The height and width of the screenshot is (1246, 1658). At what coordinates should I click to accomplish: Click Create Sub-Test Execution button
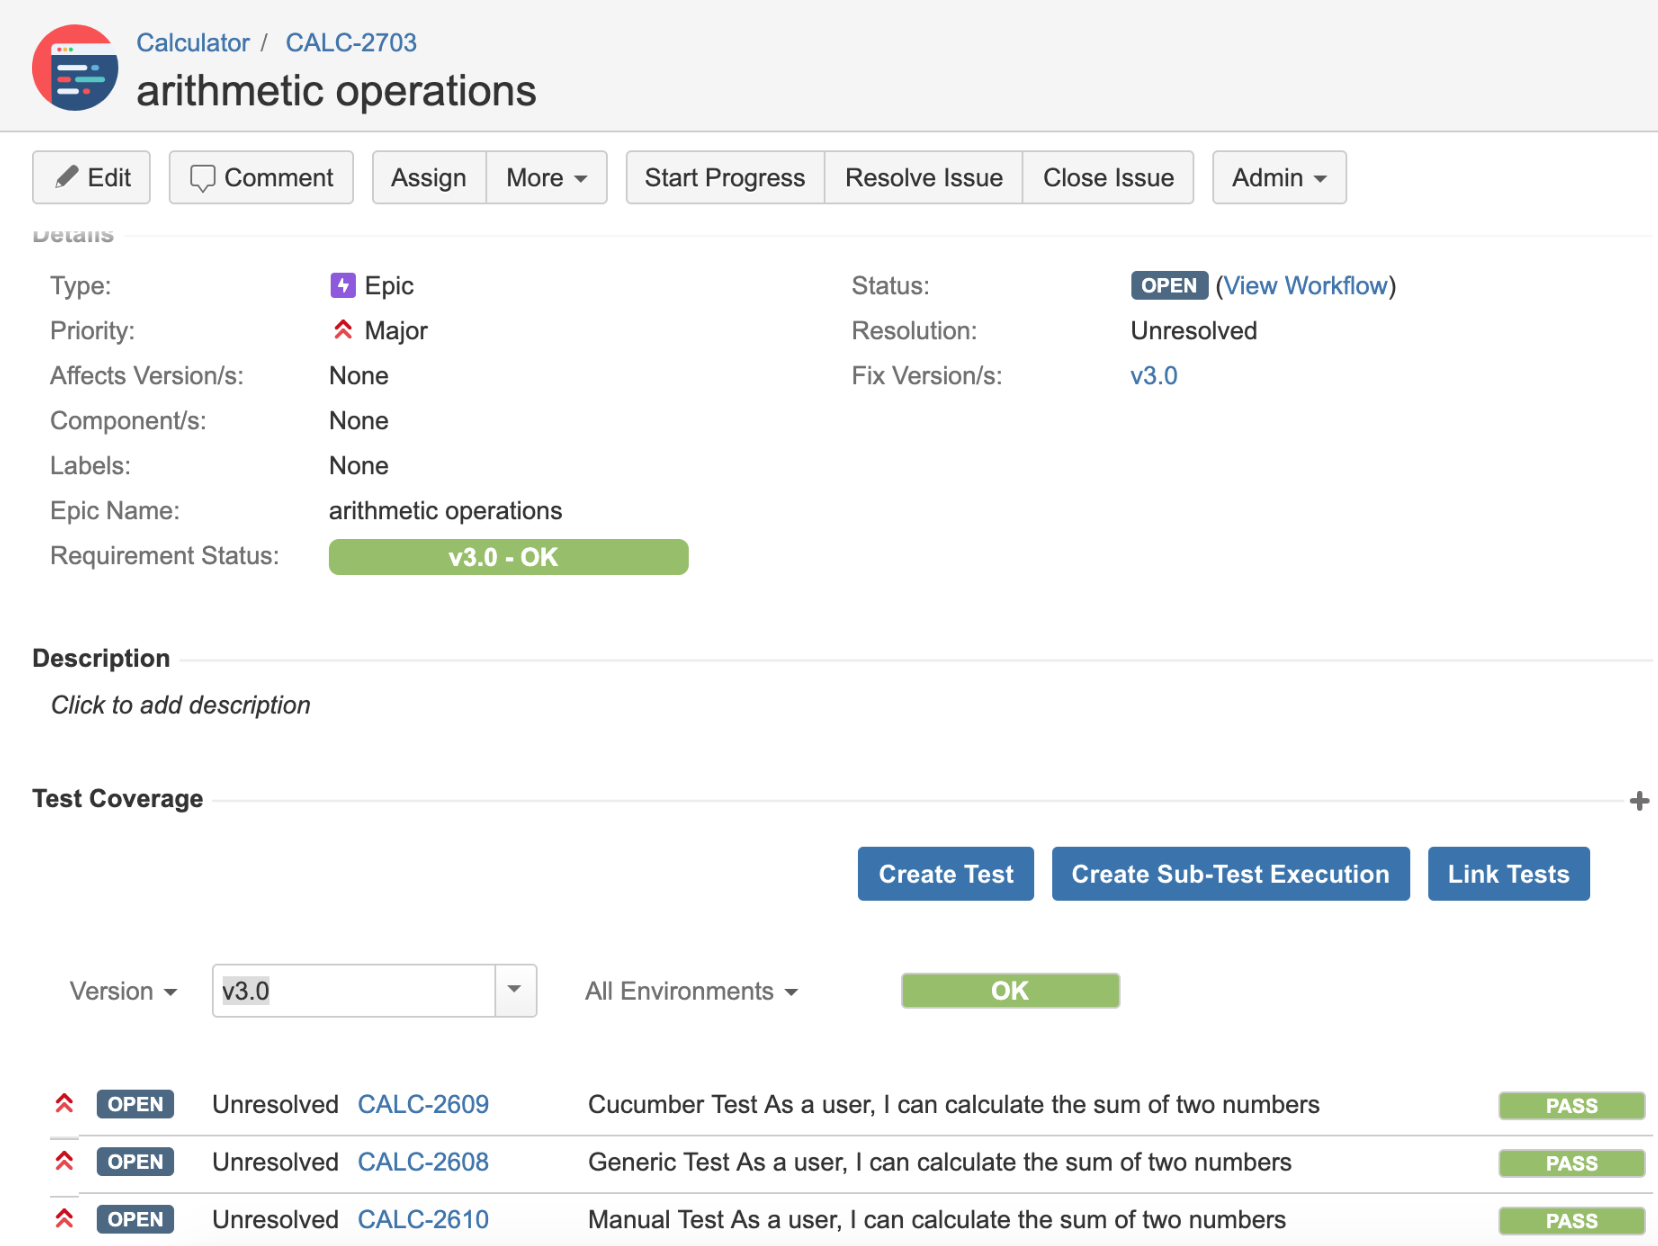1231,874
